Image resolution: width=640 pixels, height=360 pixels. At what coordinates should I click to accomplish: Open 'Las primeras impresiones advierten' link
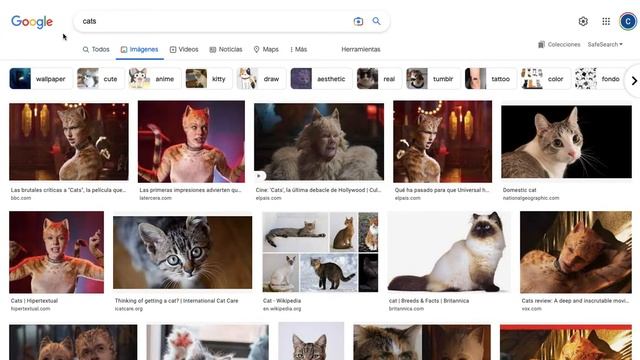[x=190, y=190]
